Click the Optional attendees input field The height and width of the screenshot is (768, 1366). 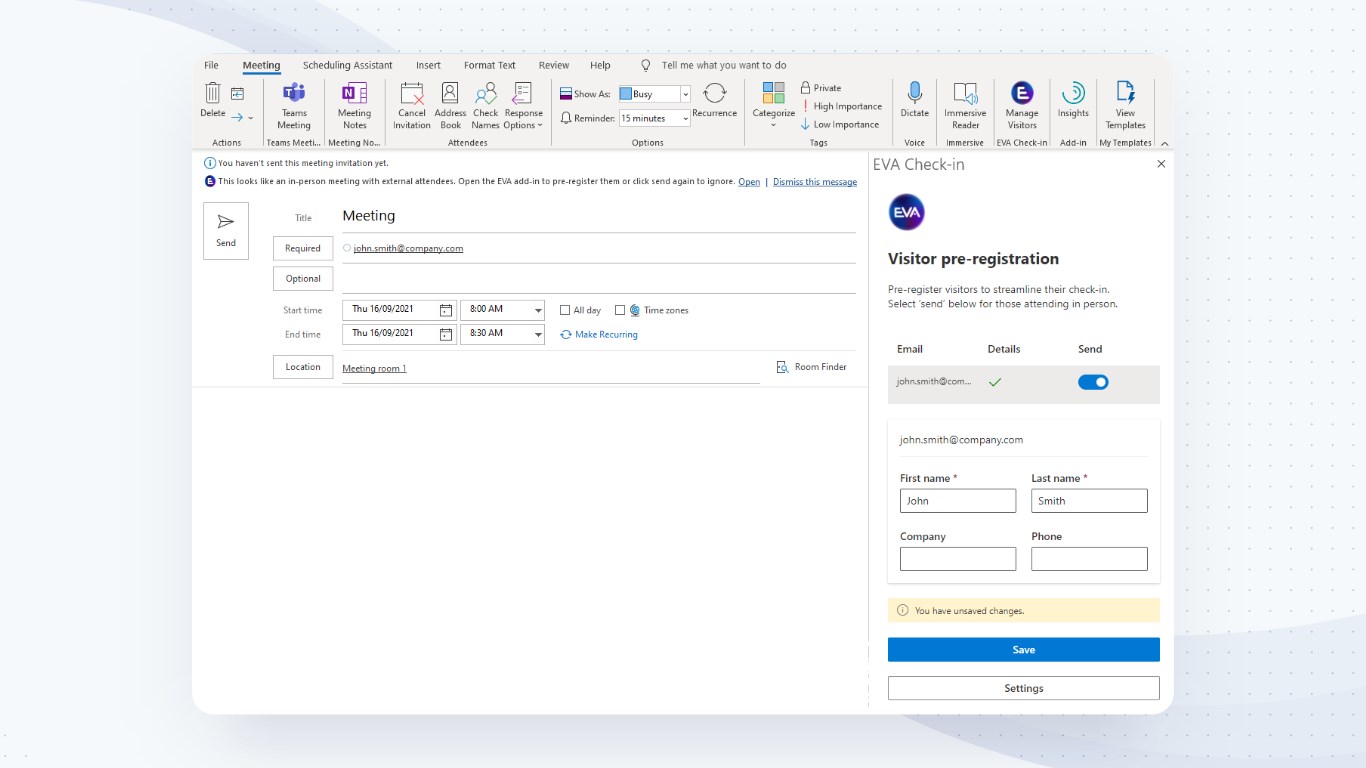[x=599, y=279]
